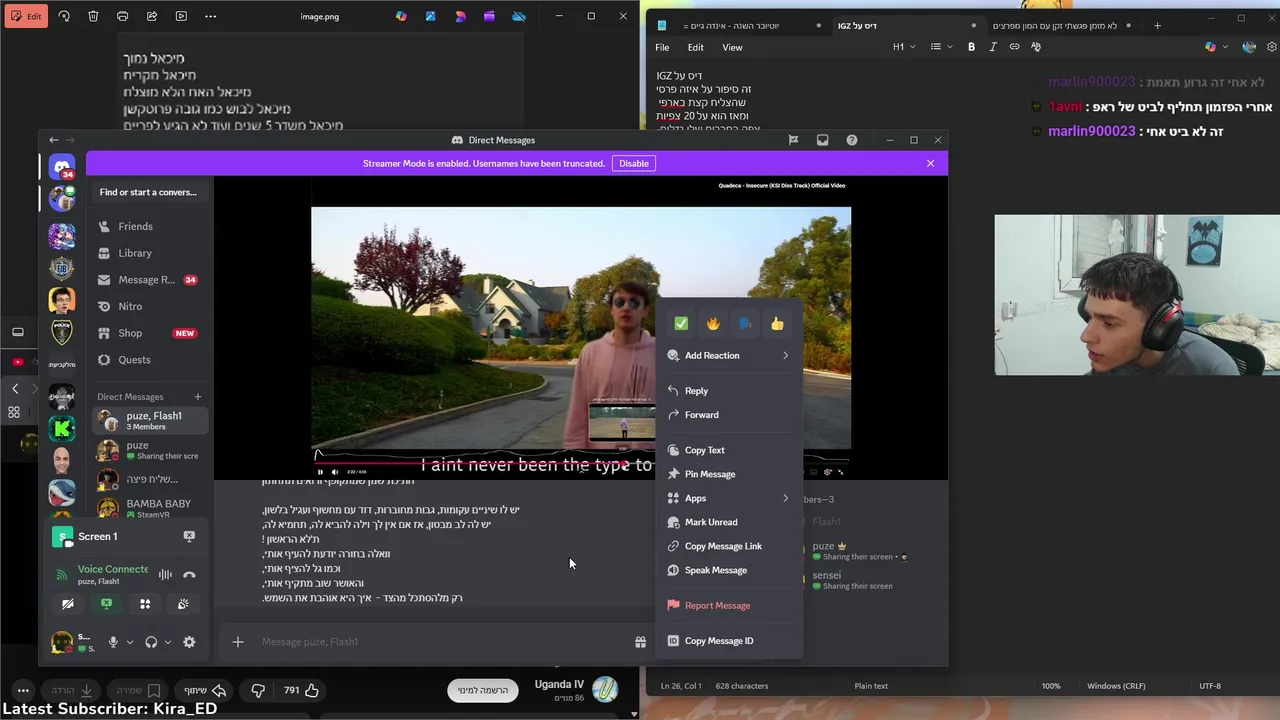Open Discord user settings gear
Image resolution: width=1280 pixels, height=720 pixels.
click(189, 642)
